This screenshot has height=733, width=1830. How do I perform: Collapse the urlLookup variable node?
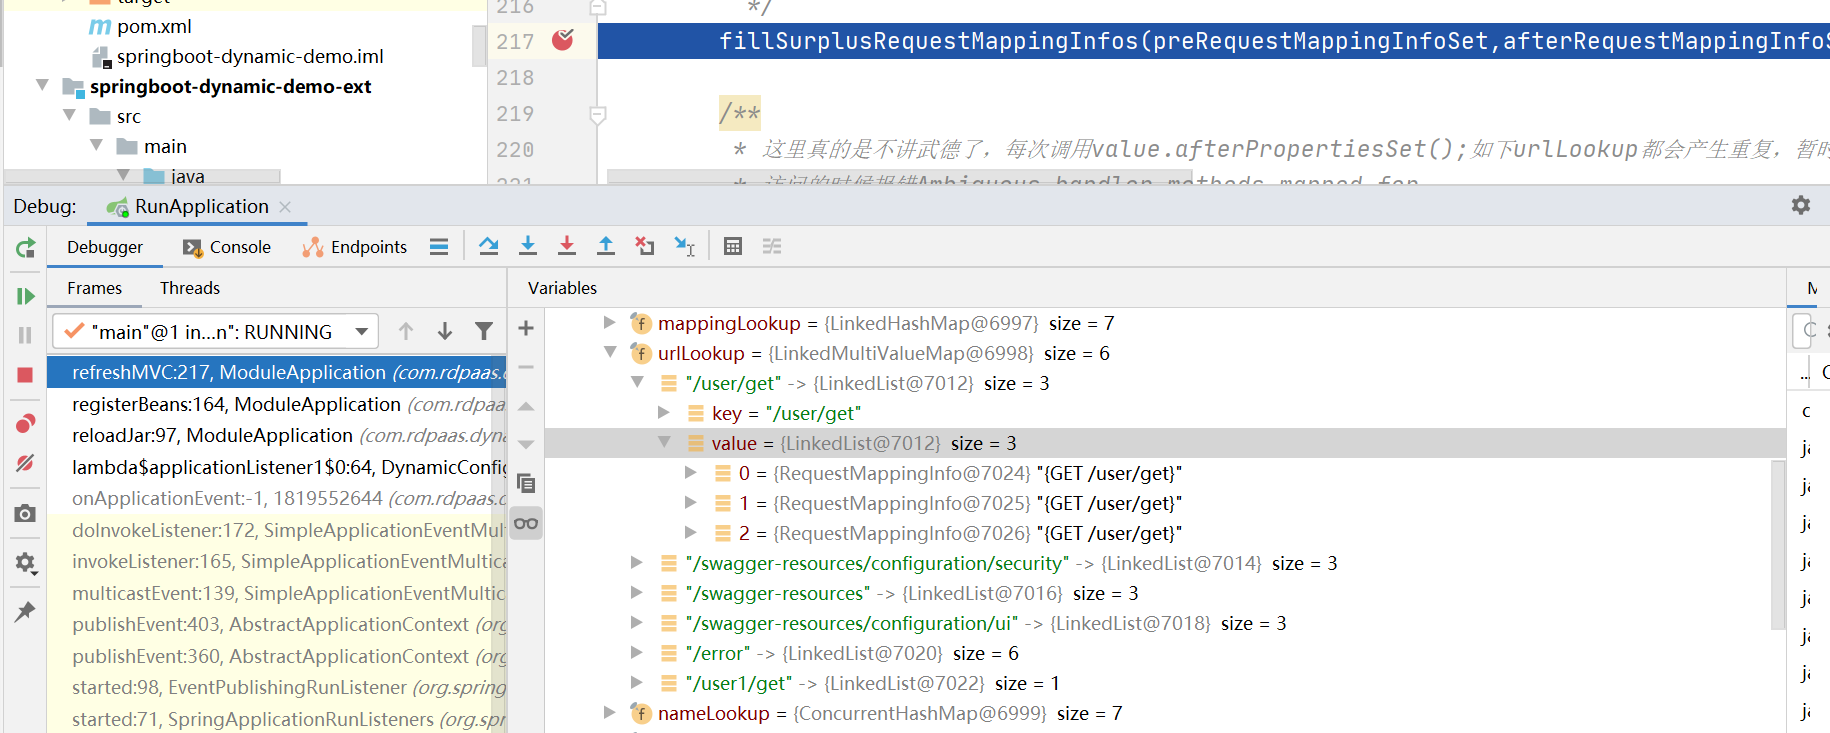click(609, 352)
